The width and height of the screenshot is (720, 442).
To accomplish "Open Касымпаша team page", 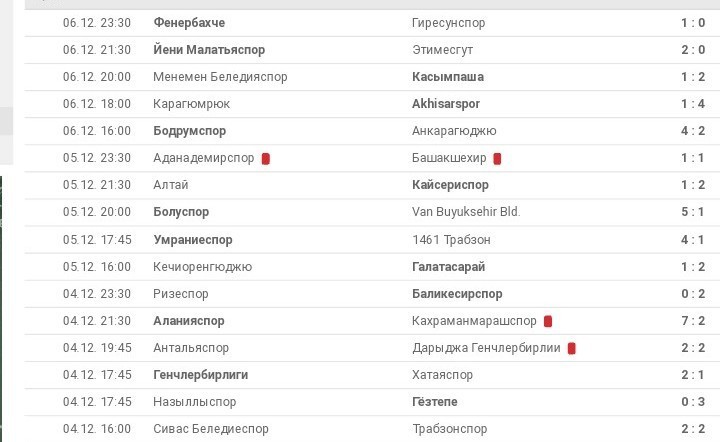I will point(448,76).
